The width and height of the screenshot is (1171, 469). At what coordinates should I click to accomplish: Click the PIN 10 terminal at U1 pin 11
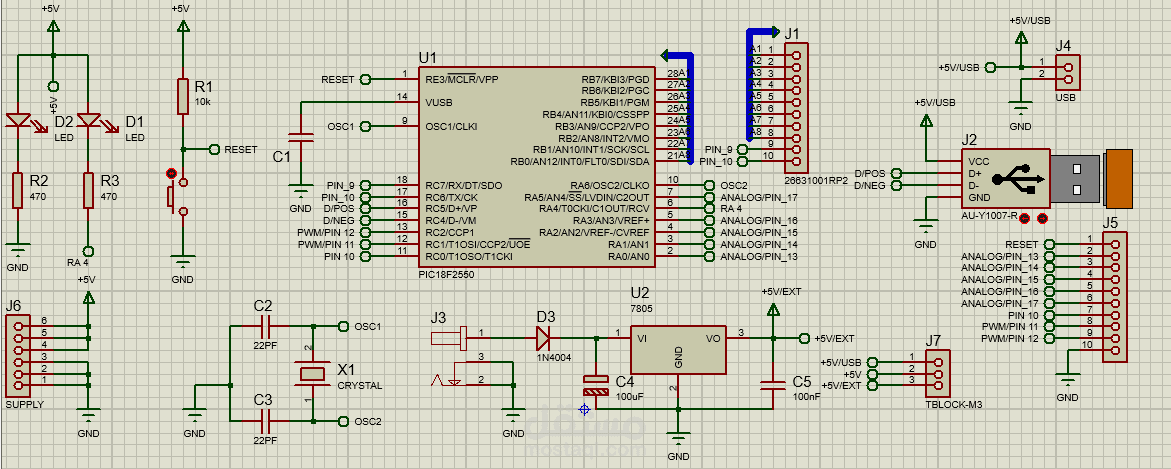[x=366, y=257]
